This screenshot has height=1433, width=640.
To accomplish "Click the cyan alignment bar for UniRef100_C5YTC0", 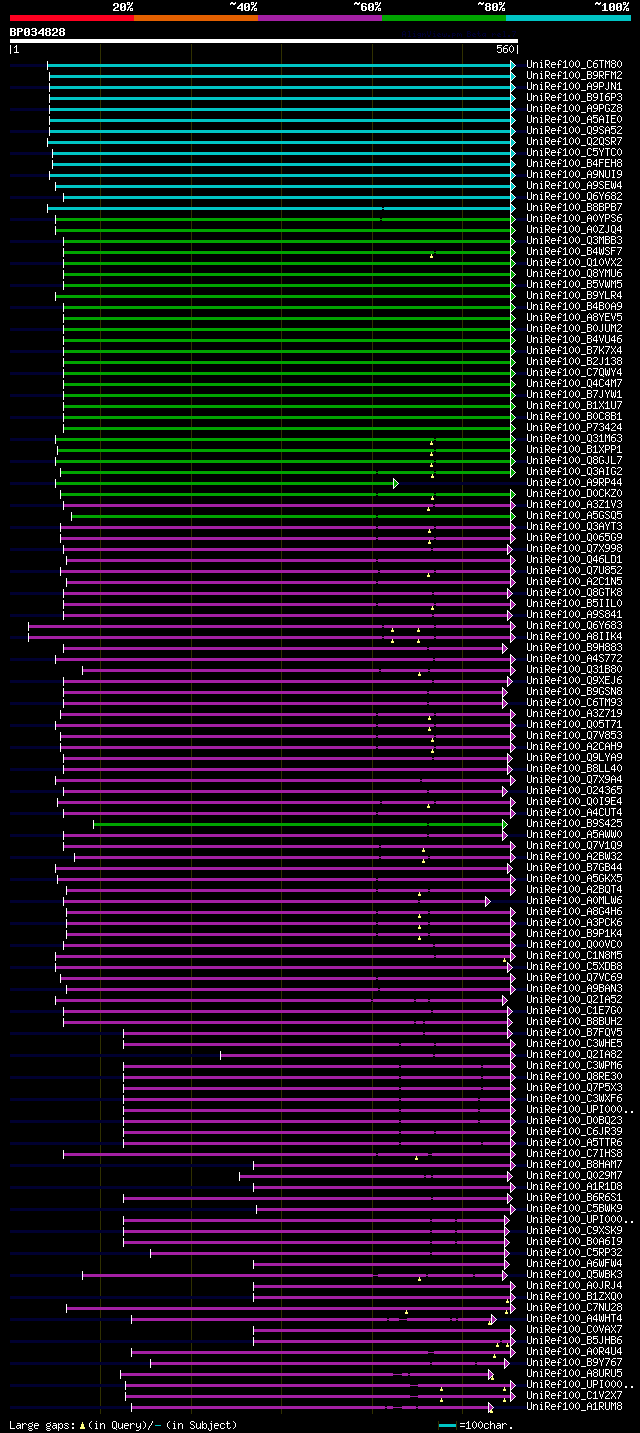I will coord(284,152).
